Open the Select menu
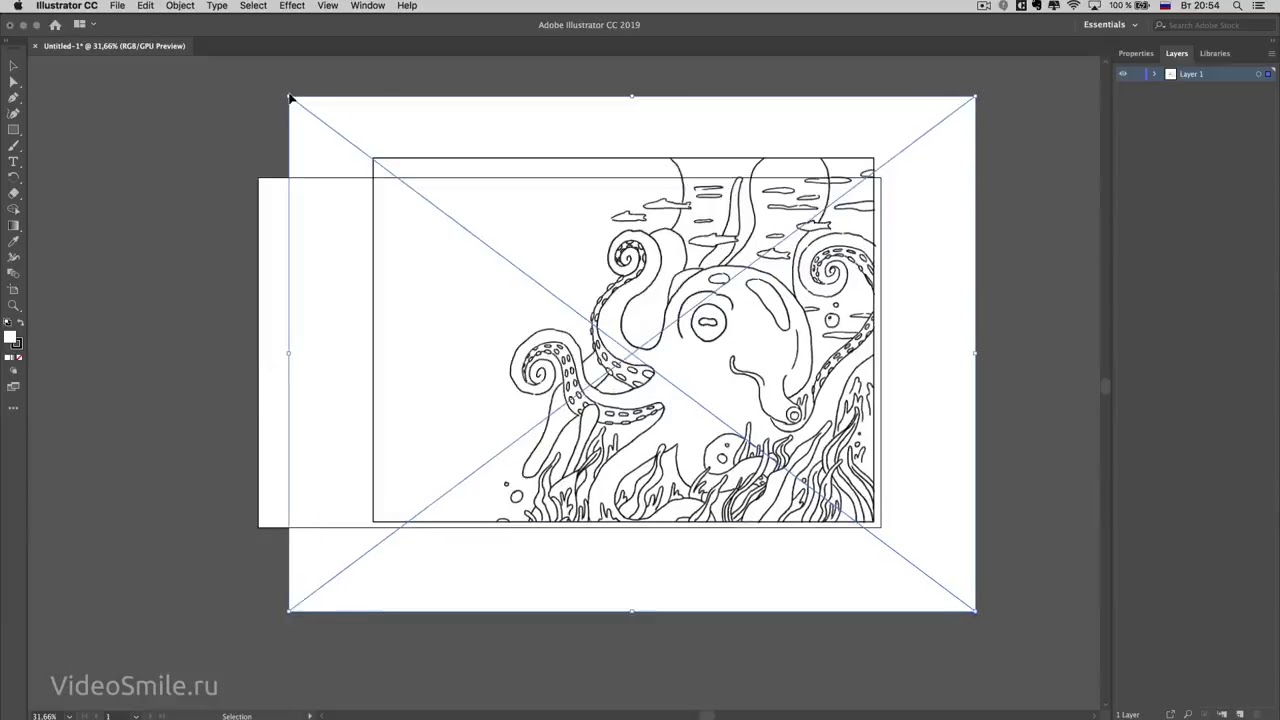 tap(253, 6)
